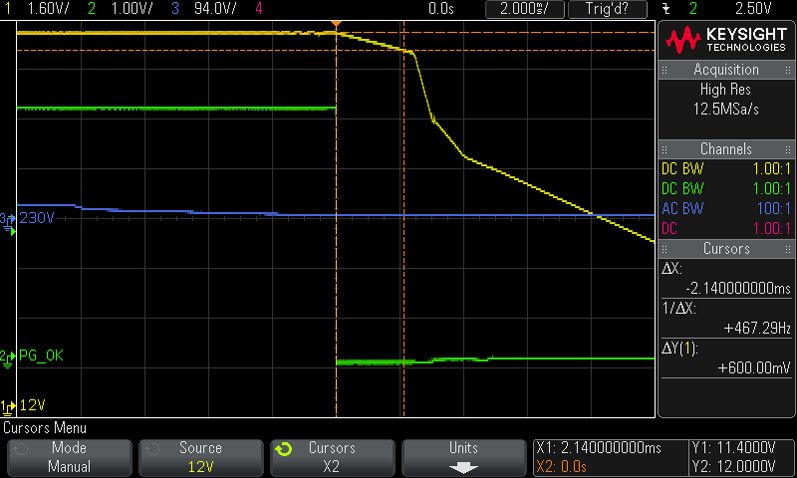Click the Keysight Technologies logo
The height and width of the screenshot is (478, 797).
click(x=727, y=40)
